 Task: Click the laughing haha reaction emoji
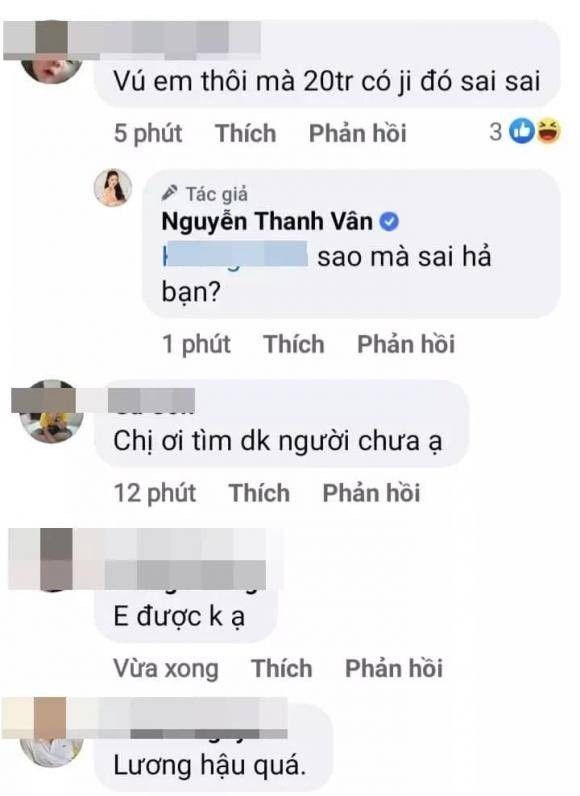548,131
